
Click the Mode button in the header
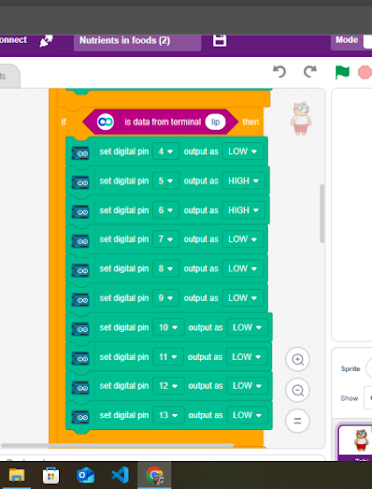click(347, 40)
